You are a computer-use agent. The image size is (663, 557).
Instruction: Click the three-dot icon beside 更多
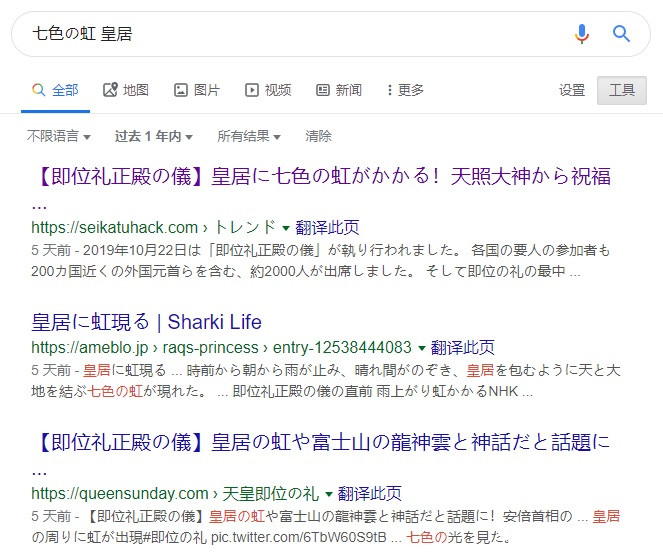[389, 90]
